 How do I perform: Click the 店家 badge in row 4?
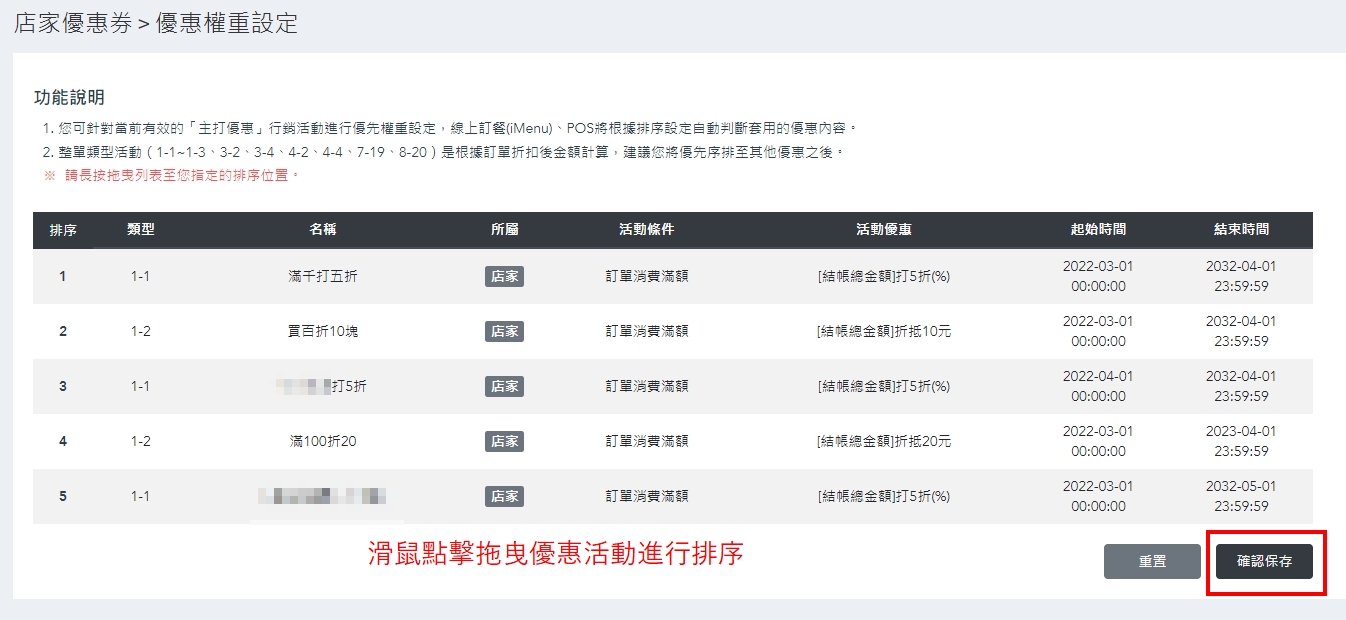(x=504, y=442)
